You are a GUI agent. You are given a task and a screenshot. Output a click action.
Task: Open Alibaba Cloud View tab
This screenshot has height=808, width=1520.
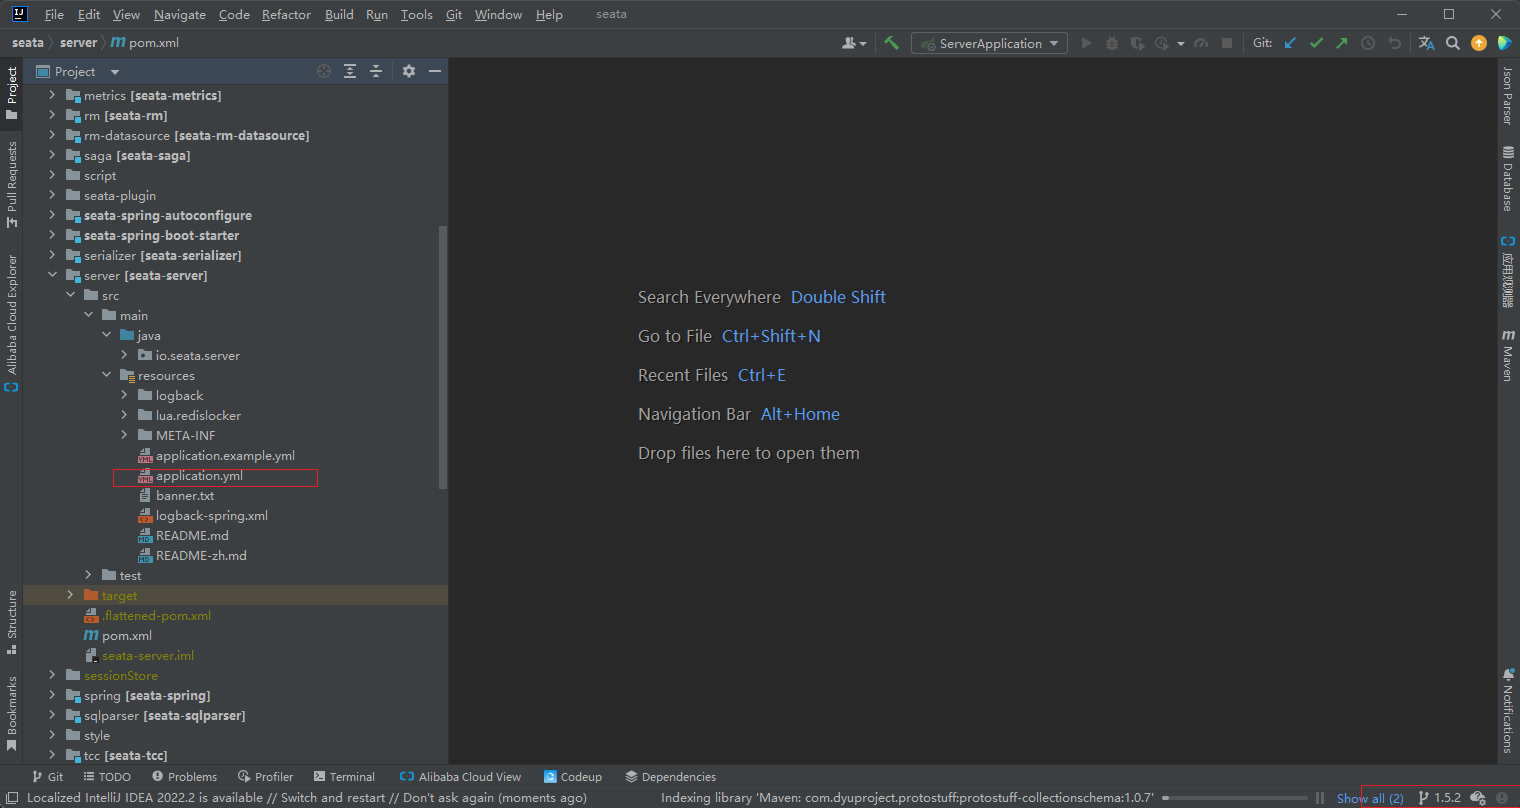point(460,777)
